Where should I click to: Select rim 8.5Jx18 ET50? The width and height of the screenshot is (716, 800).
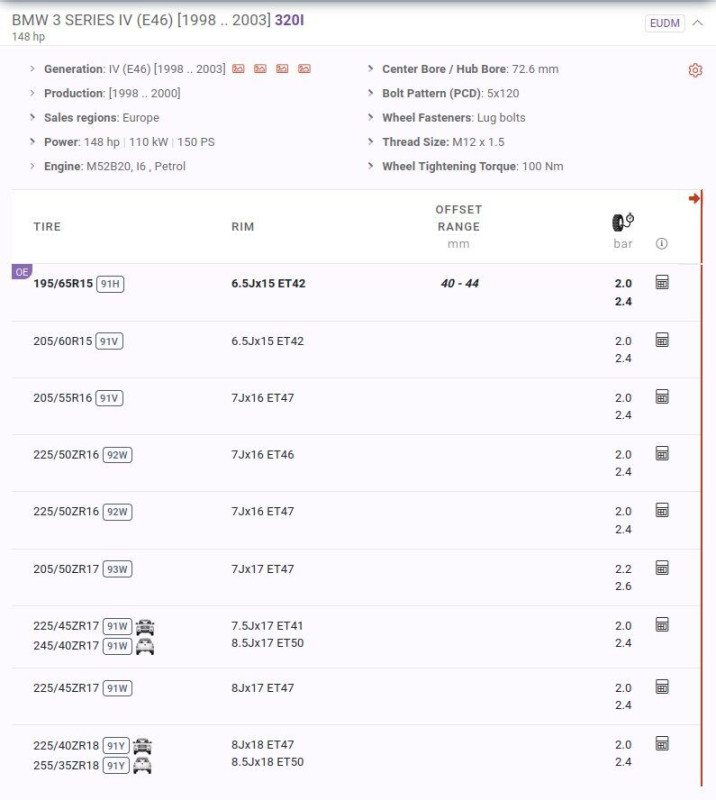click(x=267, y=762)
